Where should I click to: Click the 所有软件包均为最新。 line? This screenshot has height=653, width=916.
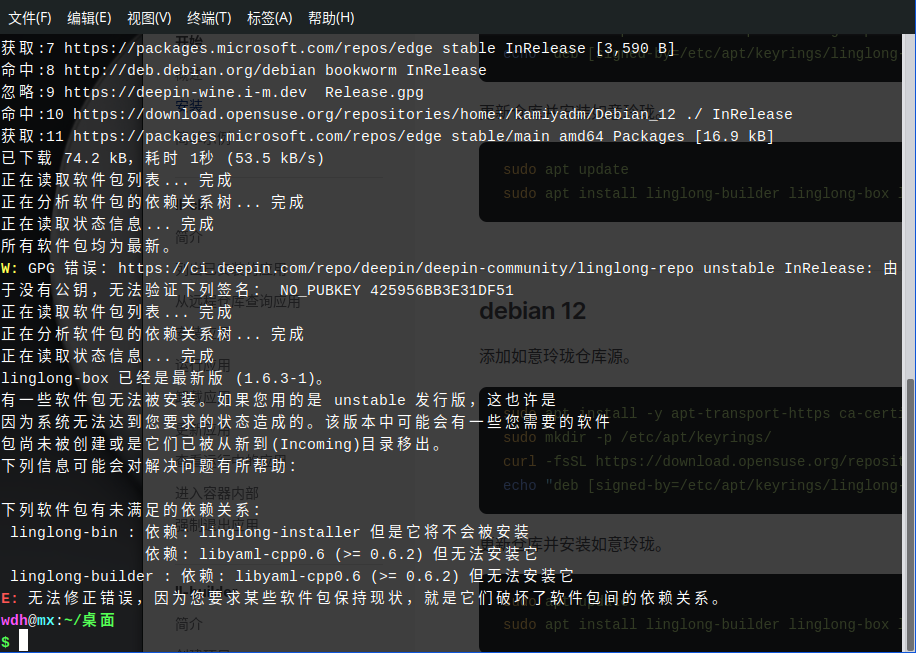86,246
